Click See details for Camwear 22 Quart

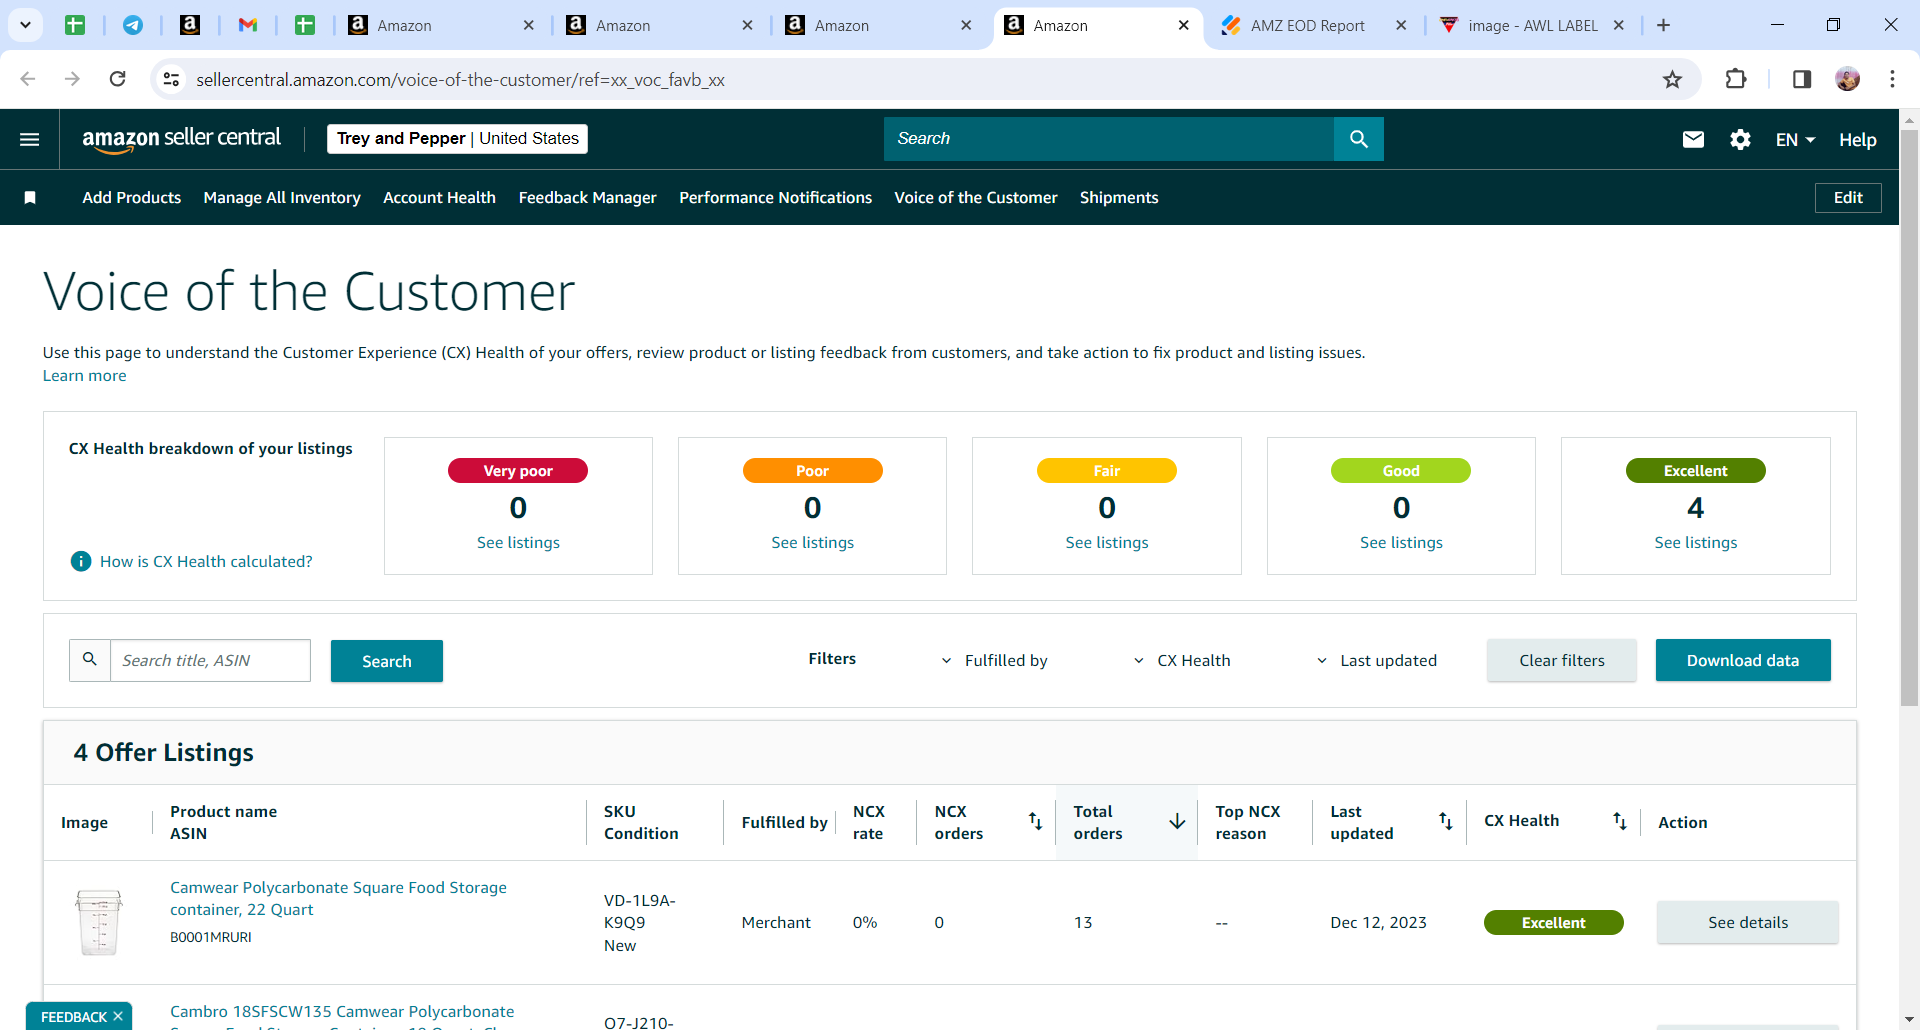click(x=1748, y=922)
